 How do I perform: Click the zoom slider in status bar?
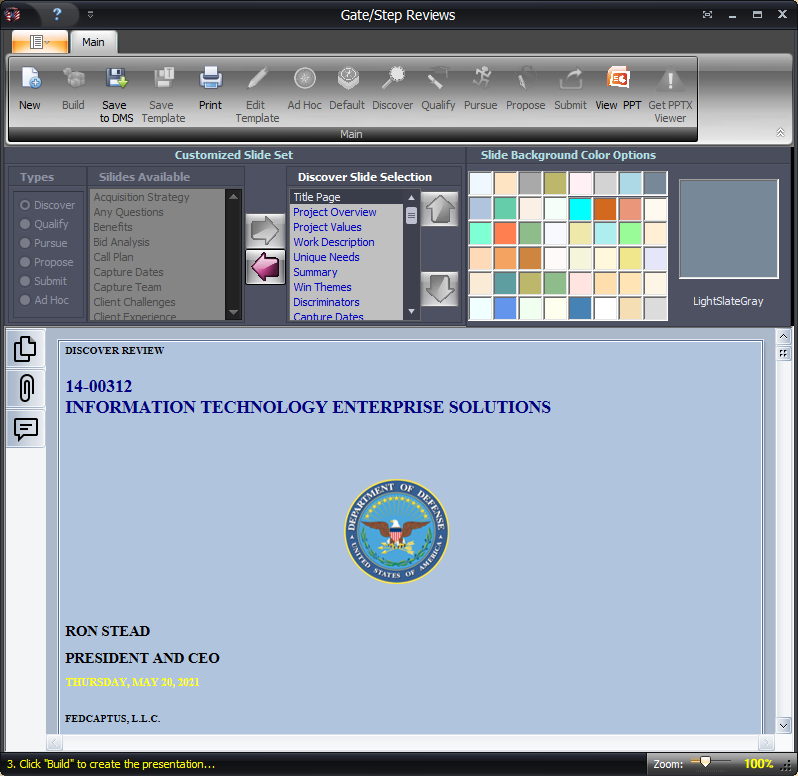704,763
